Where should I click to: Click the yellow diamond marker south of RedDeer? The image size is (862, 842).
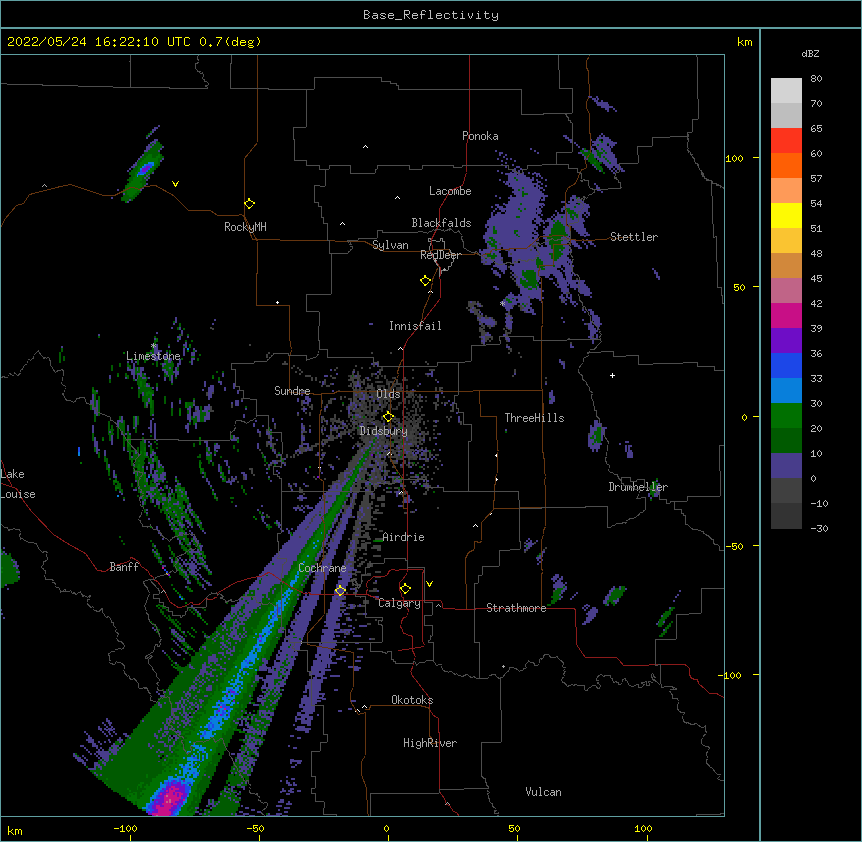pyautogui.click(x=425, y=281)
